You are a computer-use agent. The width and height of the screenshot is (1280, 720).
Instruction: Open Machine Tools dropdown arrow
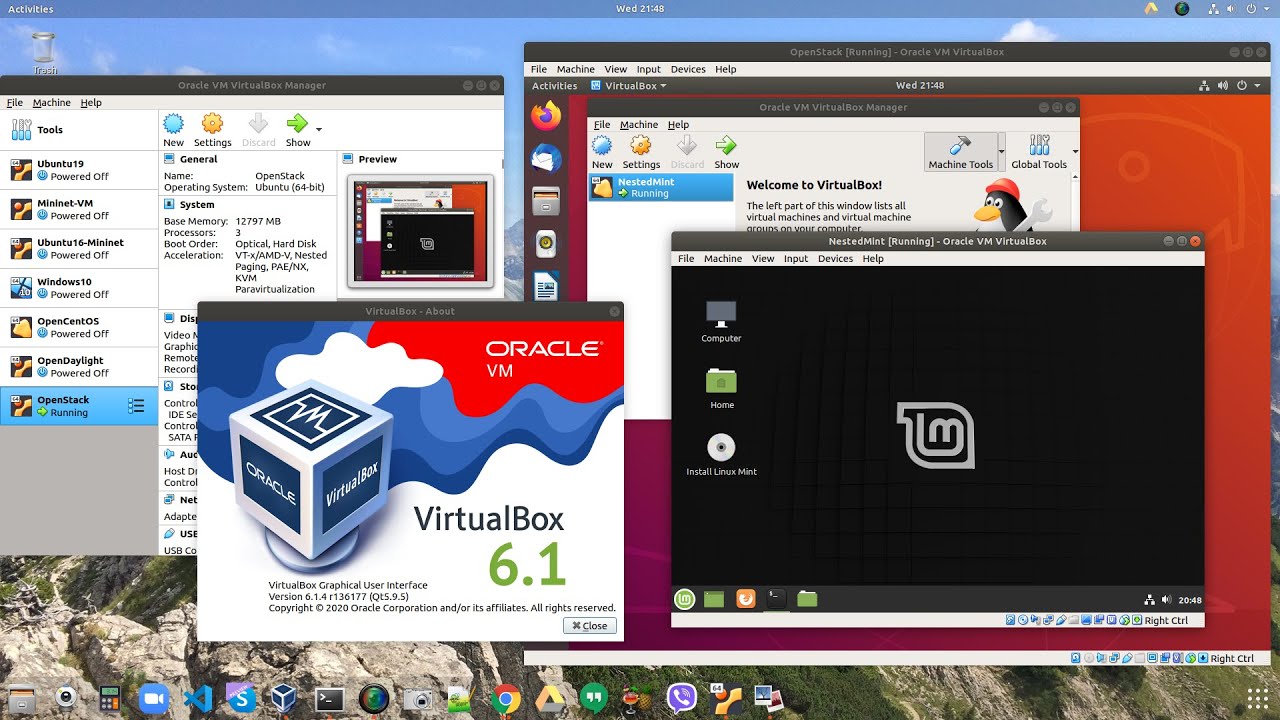tap(1002, 152)
